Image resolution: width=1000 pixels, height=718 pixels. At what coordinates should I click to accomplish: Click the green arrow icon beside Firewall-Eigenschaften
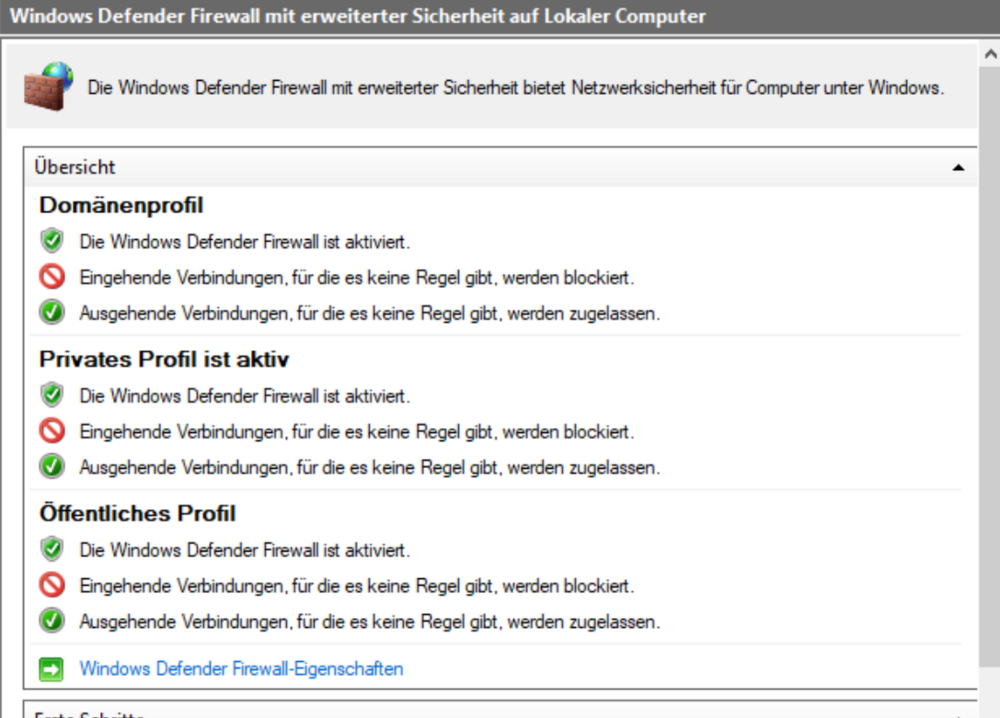51,668
